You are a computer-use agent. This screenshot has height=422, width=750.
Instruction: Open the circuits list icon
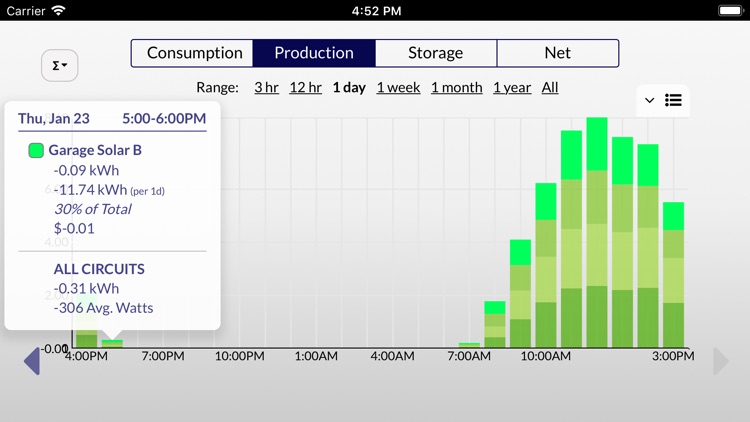(673, 100)
